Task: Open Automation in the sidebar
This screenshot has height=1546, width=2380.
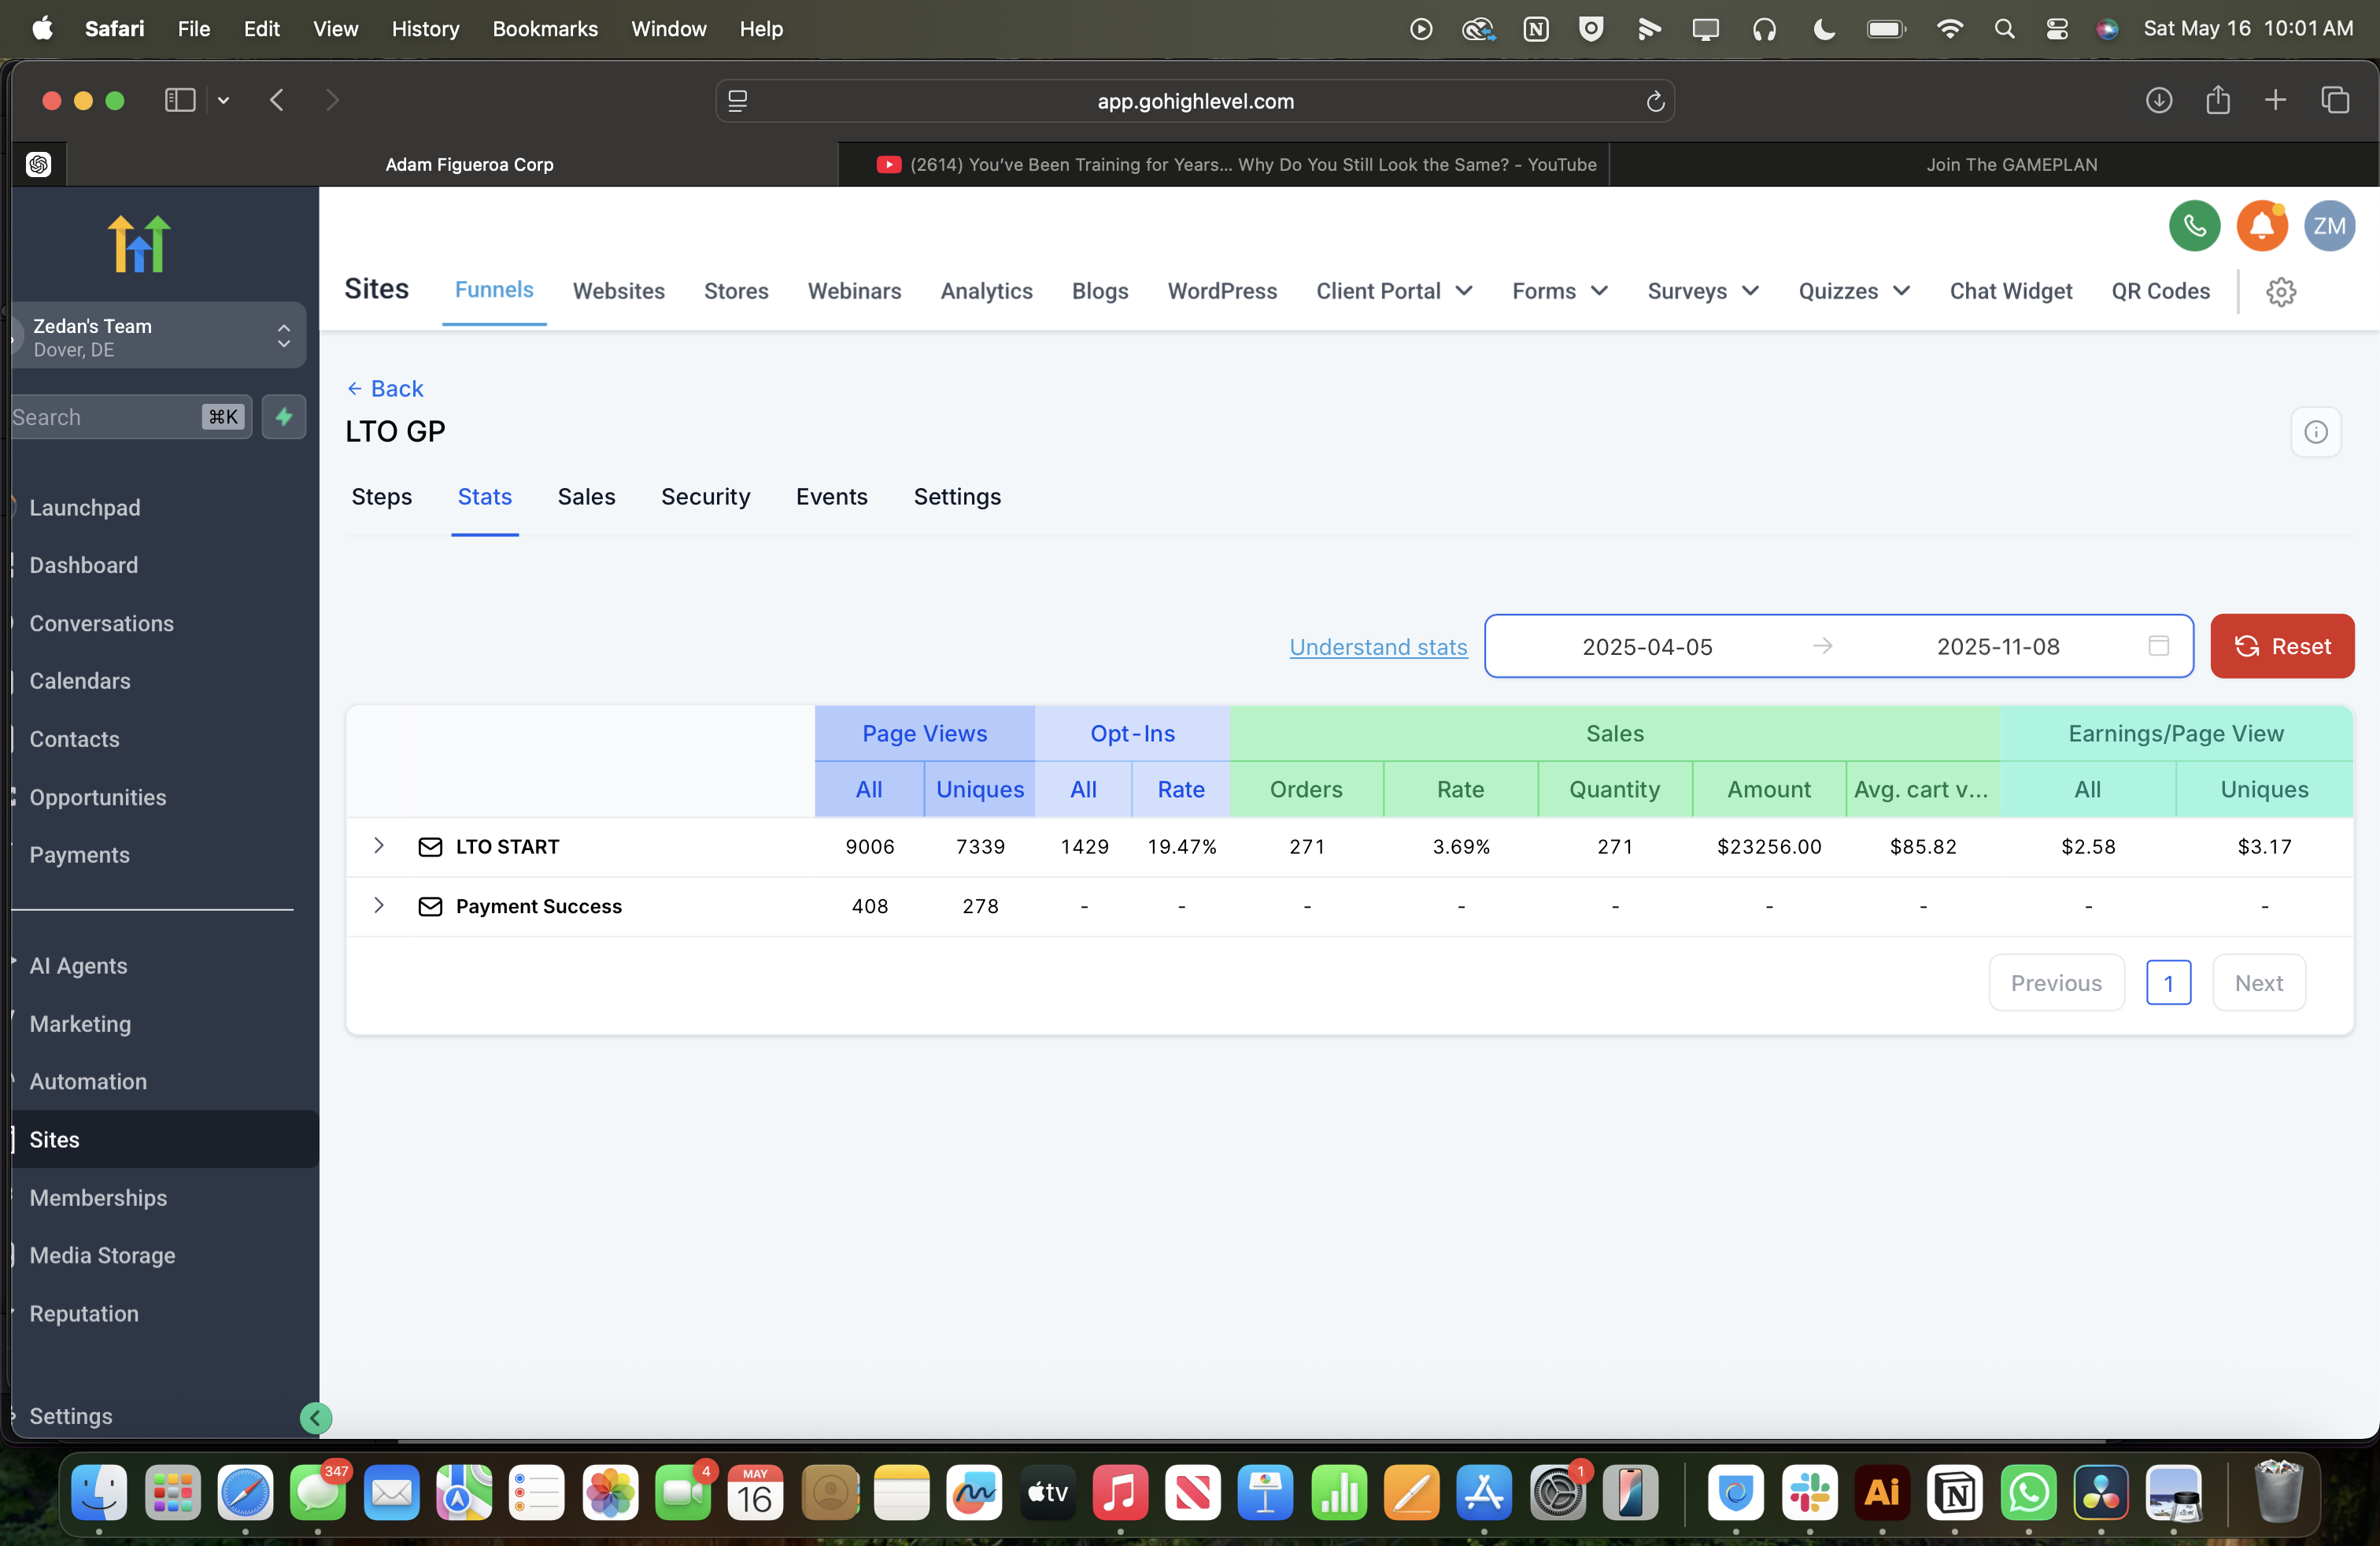Action: click(x=88, y=1081)
